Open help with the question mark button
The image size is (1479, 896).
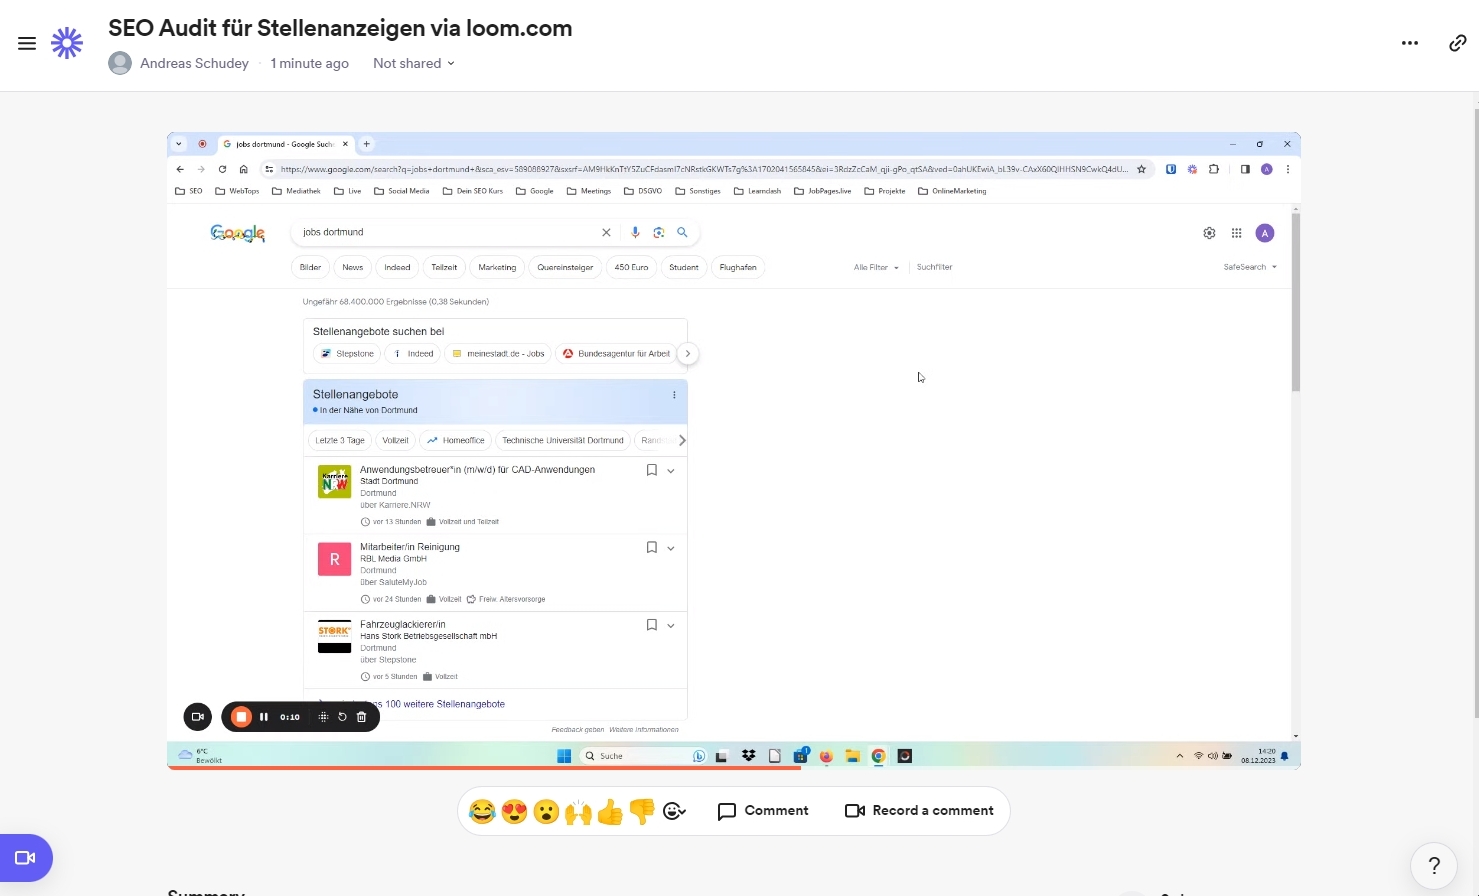pyautogui.click(x=1434, y=865)
